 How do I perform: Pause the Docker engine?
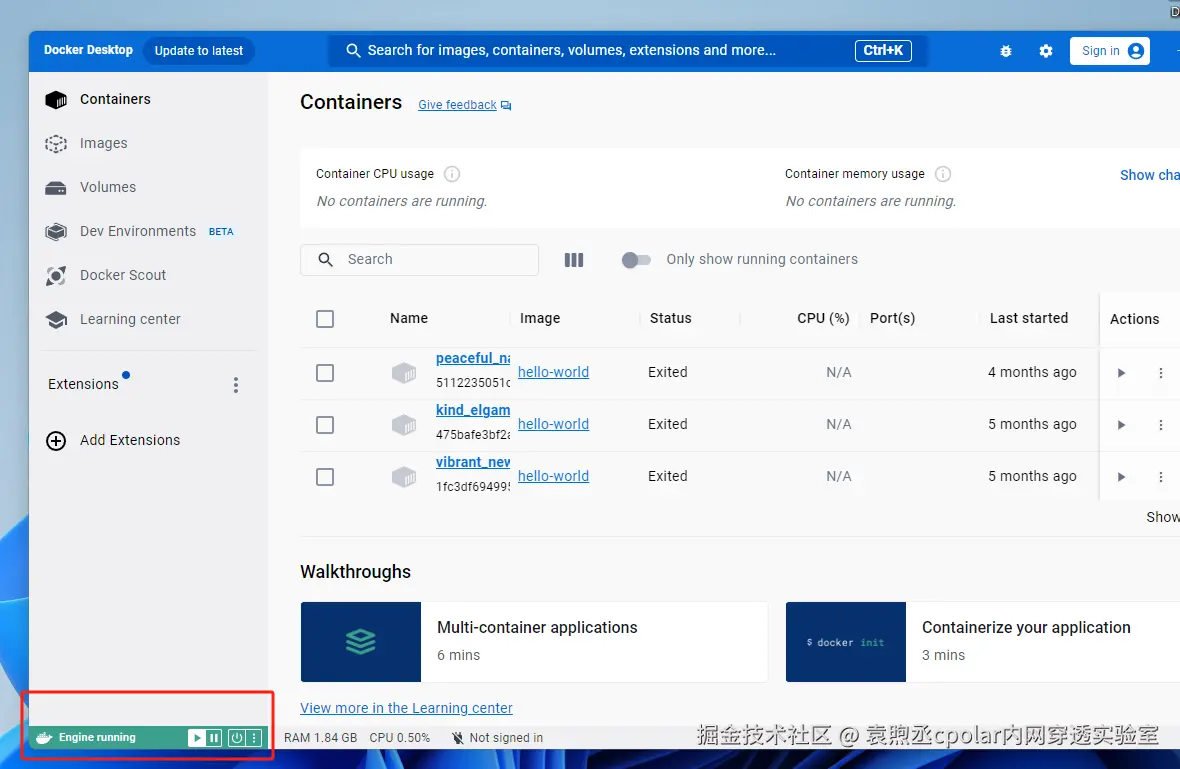click(214, 738)
